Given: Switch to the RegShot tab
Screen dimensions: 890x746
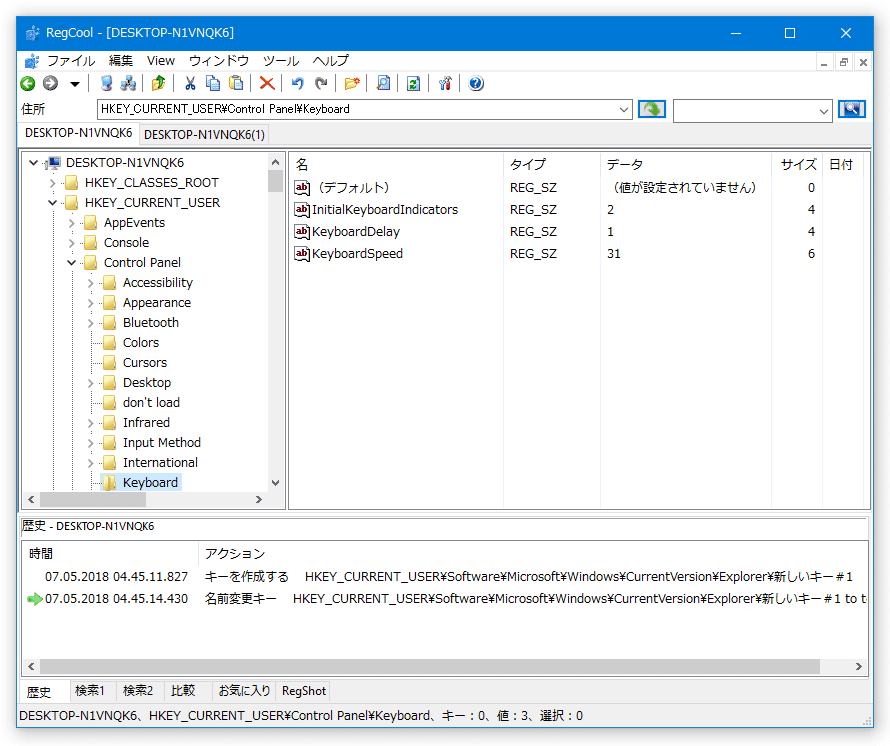Looking at the screenshot, I should click(304, 690).
